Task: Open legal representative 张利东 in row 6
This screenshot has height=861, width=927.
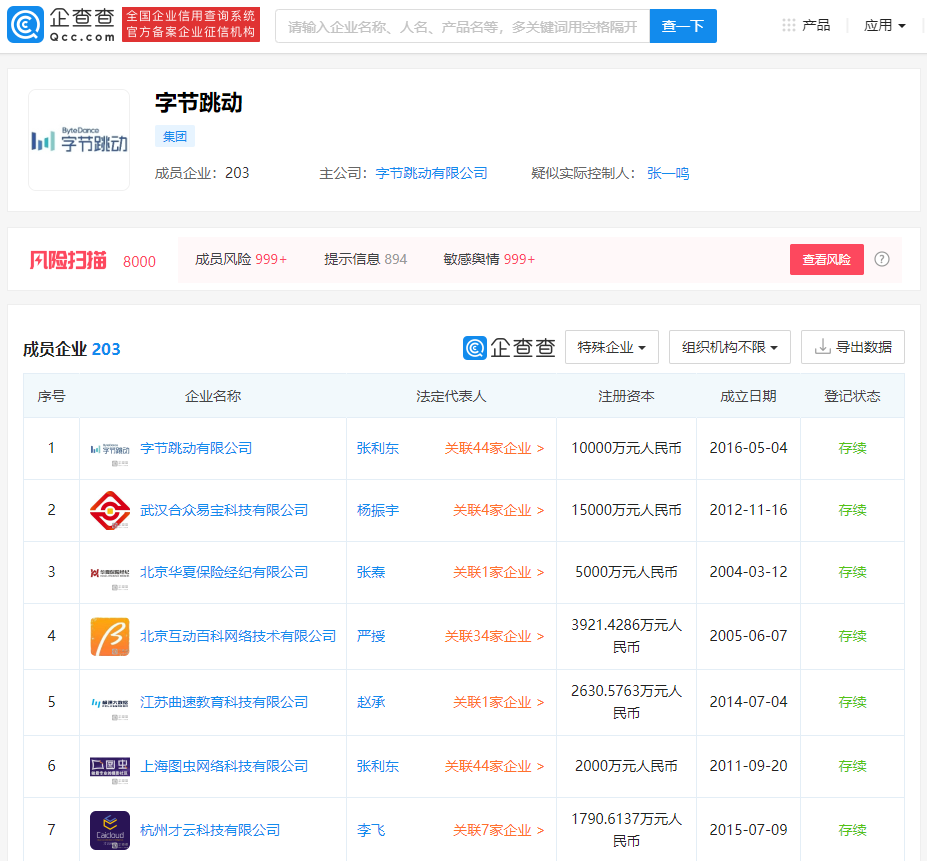Action: click(378, 766)
